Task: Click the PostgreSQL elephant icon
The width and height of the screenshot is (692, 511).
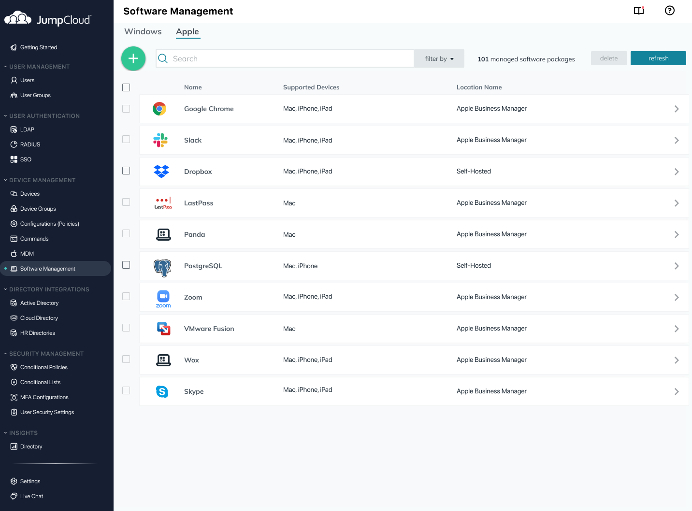Action: (x=161, y=266)
